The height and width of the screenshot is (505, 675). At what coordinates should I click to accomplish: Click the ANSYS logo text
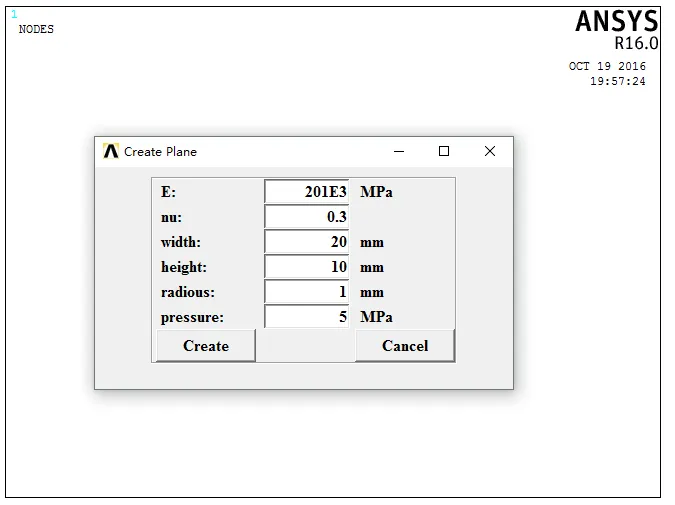coord(617,22)
